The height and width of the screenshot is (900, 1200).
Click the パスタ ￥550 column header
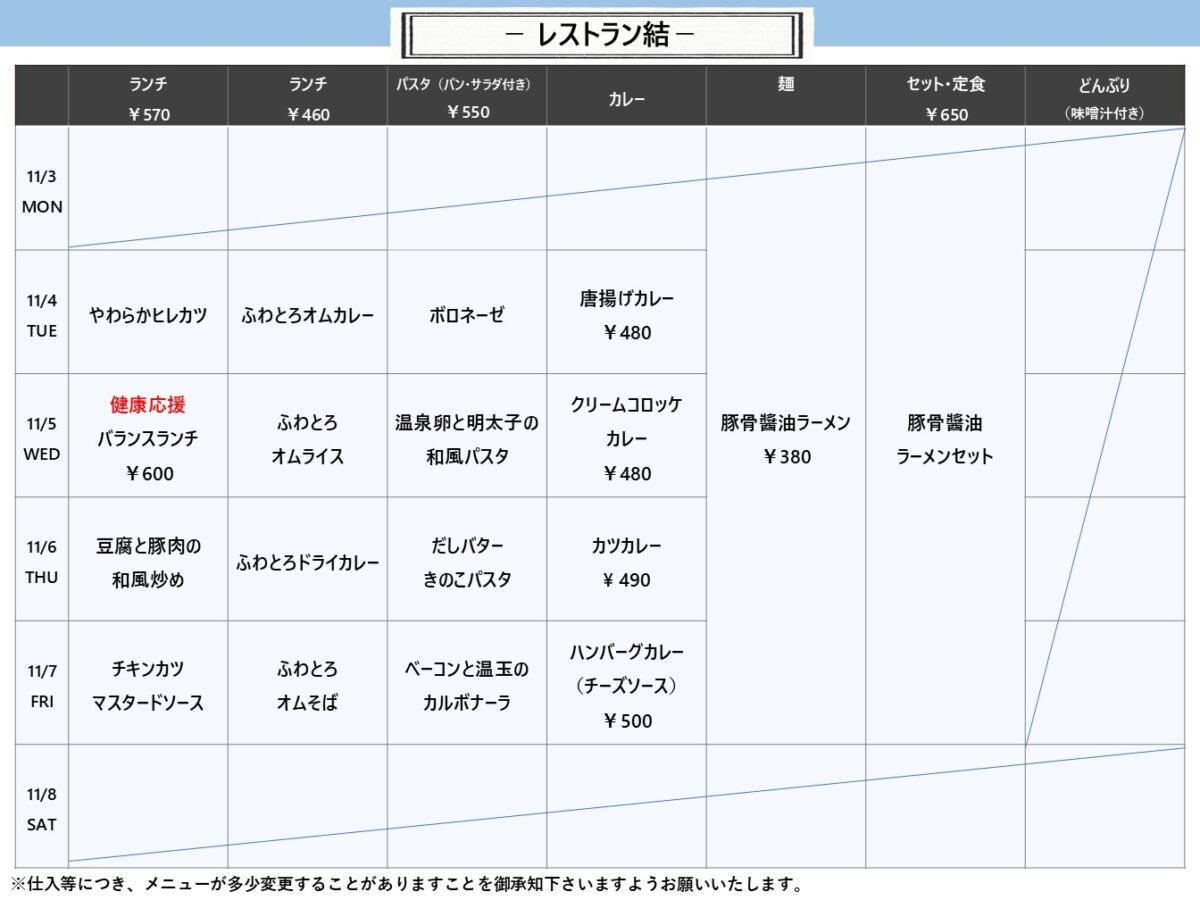[467, 97]
